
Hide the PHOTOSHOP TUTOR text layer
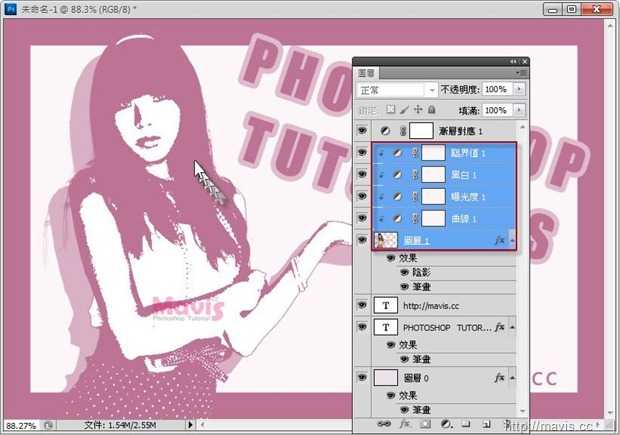pos(362,327)
